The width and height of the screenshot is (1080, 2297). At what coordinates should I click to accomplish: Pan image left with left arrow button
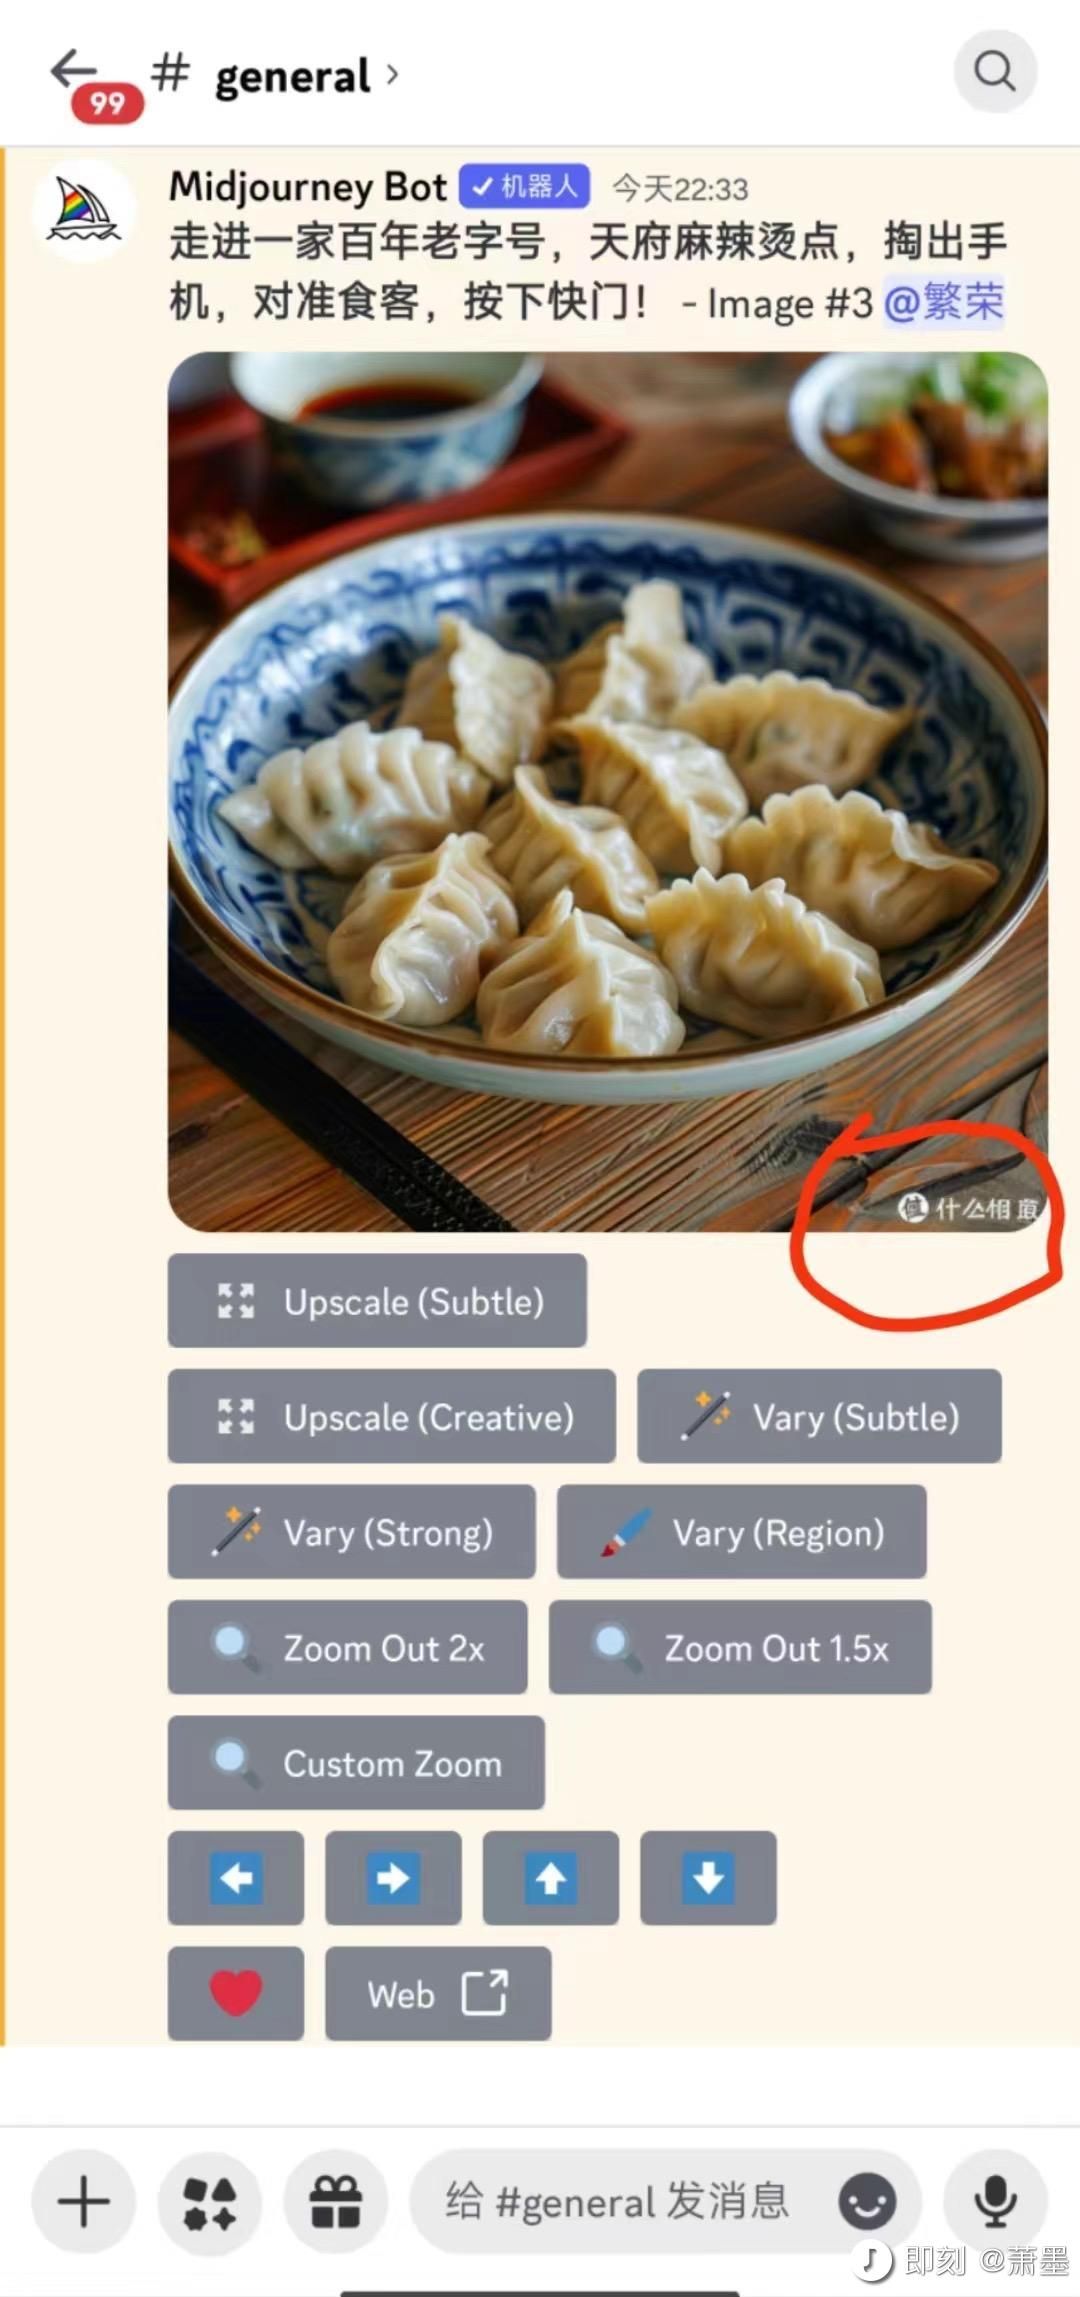tap(236, 1877)
